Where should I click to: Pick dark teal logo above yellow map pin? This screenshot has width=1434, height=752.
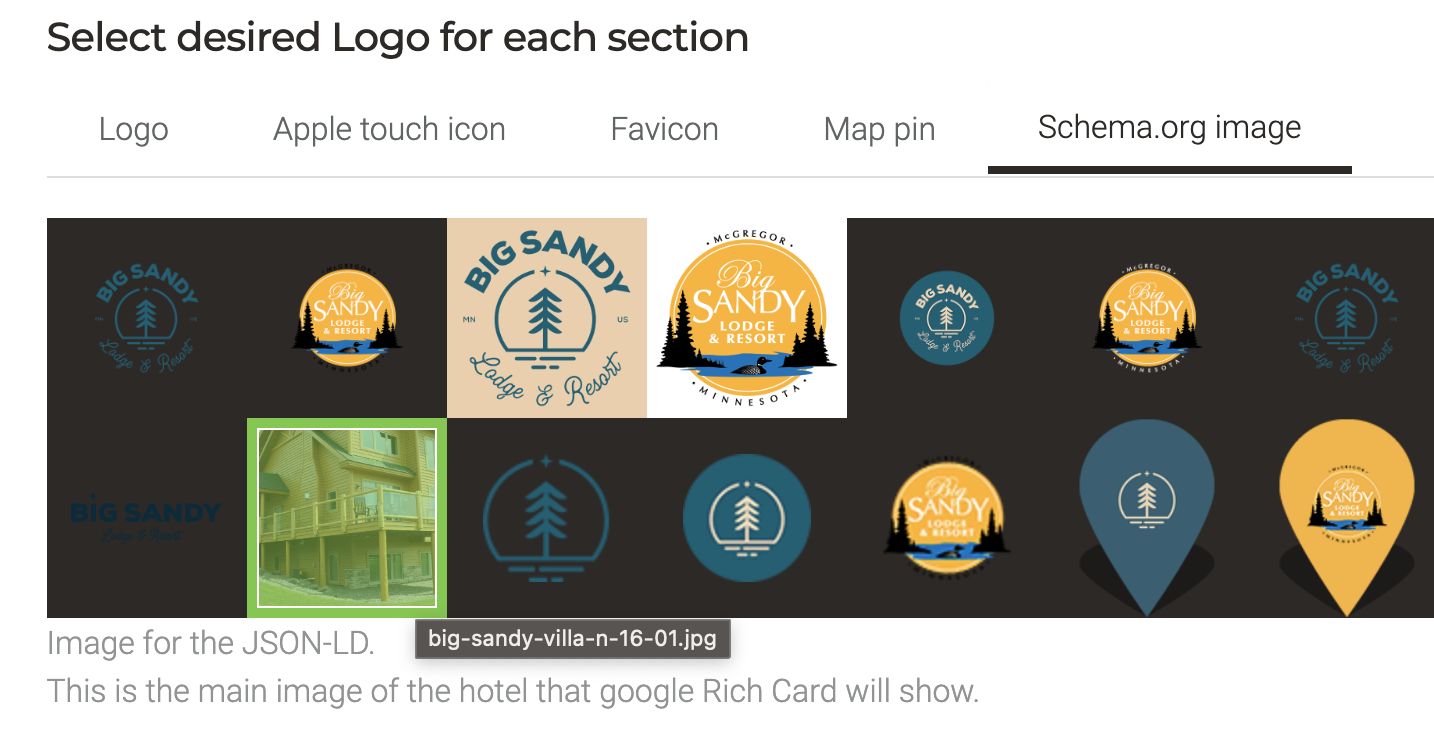pyautogui.click(x=1347, y=317)
